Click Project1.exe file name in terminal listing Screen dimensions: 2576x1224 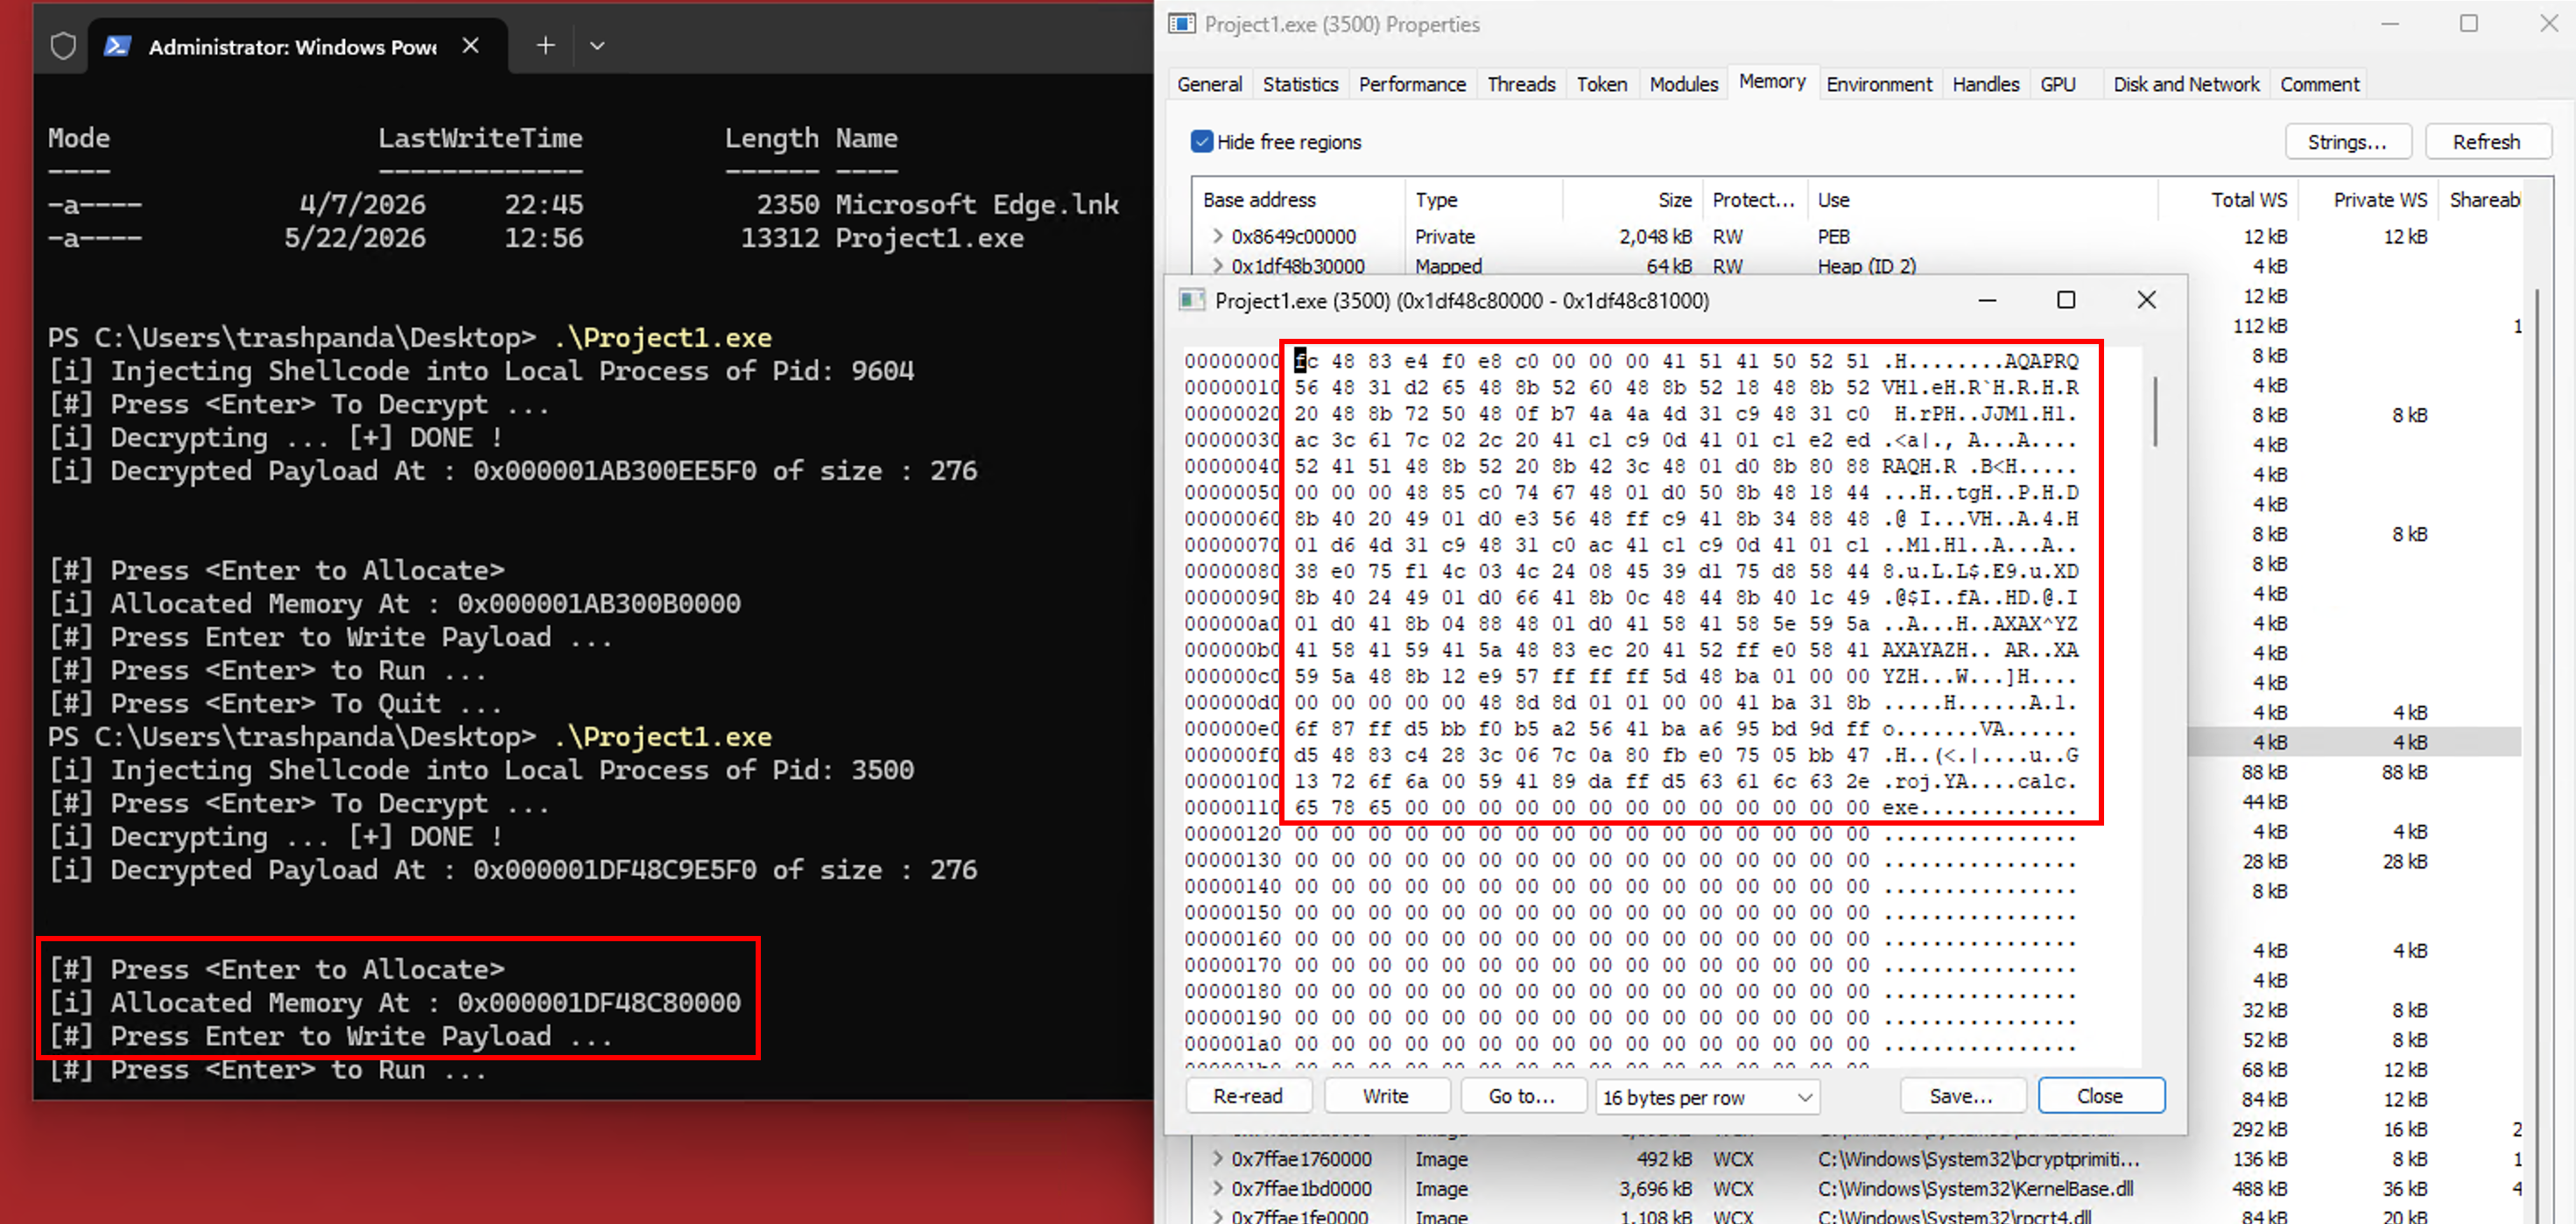click(929, 238)
